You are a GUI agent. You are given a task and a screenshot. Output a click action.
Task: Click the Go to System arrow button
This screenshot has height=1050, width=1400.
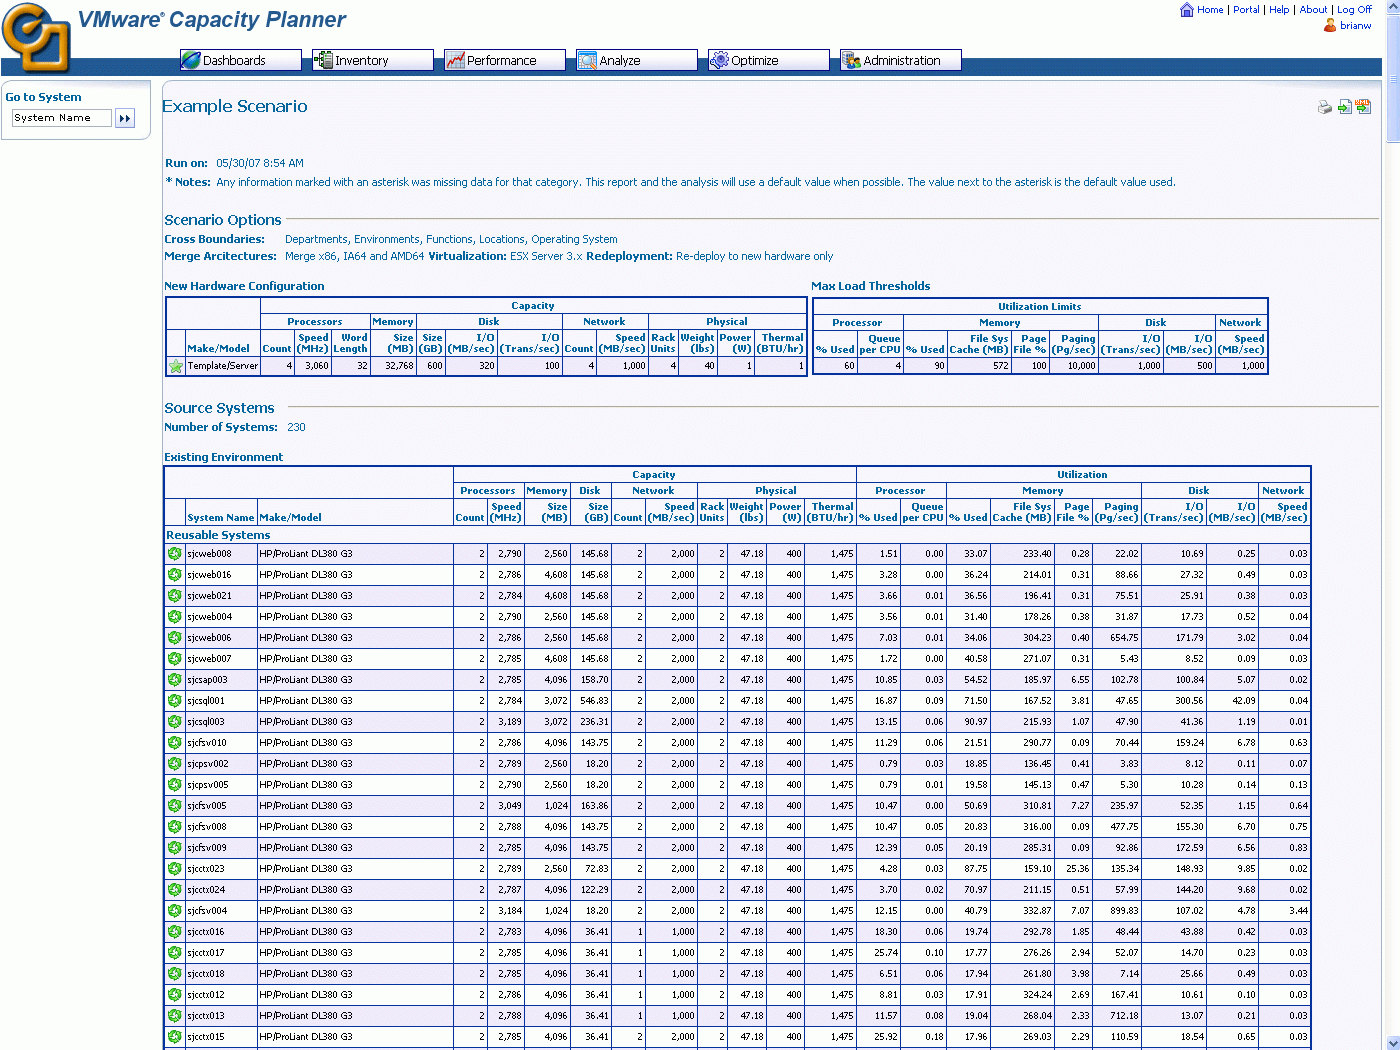tap(125, 117)
